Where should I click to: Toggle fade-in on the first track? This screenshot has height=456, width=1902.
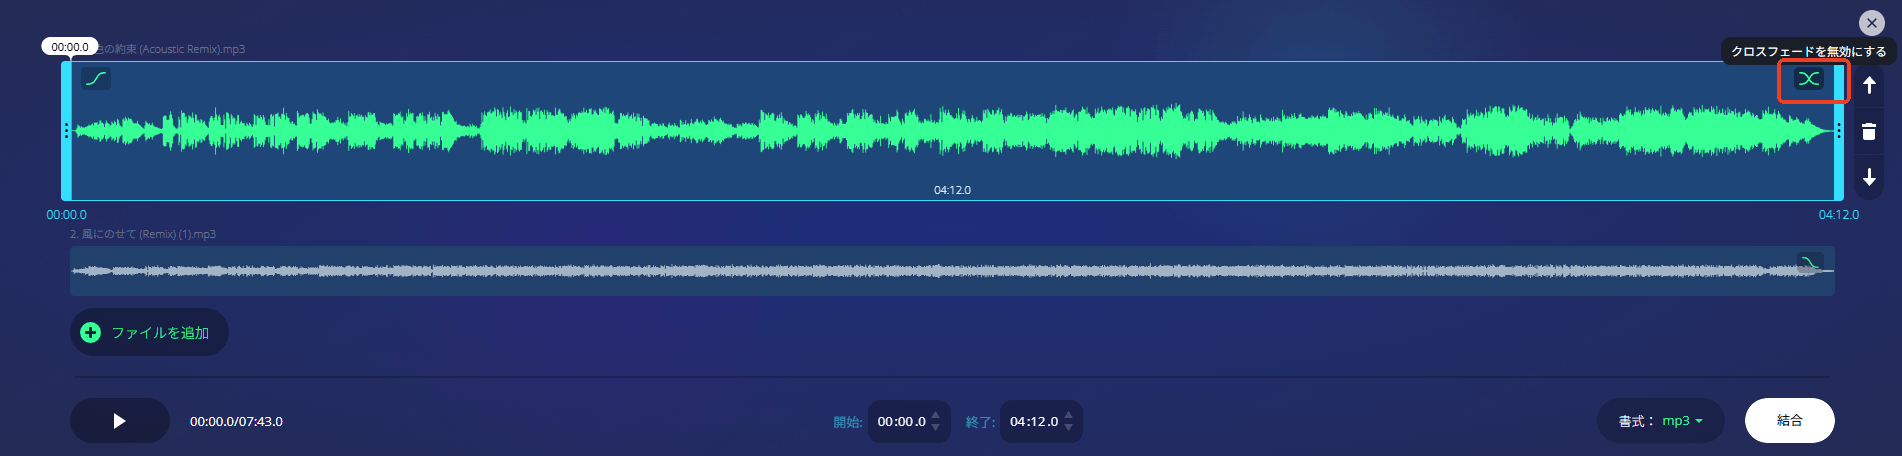pos(95,79)
